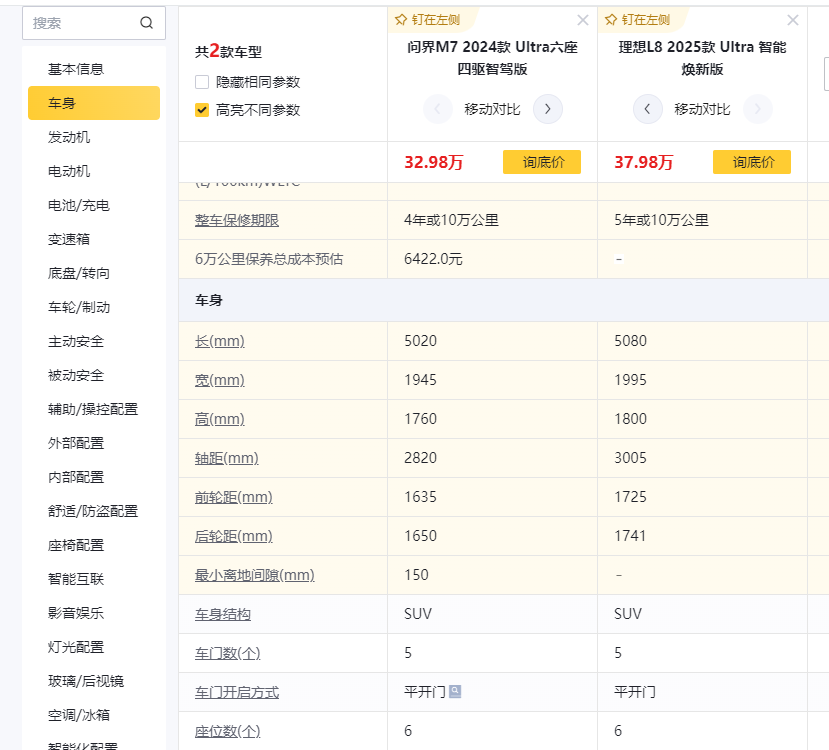Viewport: 829px width, 750px height.
Task: Open 整车保修期限 parameter explanation
Action: 237,220
